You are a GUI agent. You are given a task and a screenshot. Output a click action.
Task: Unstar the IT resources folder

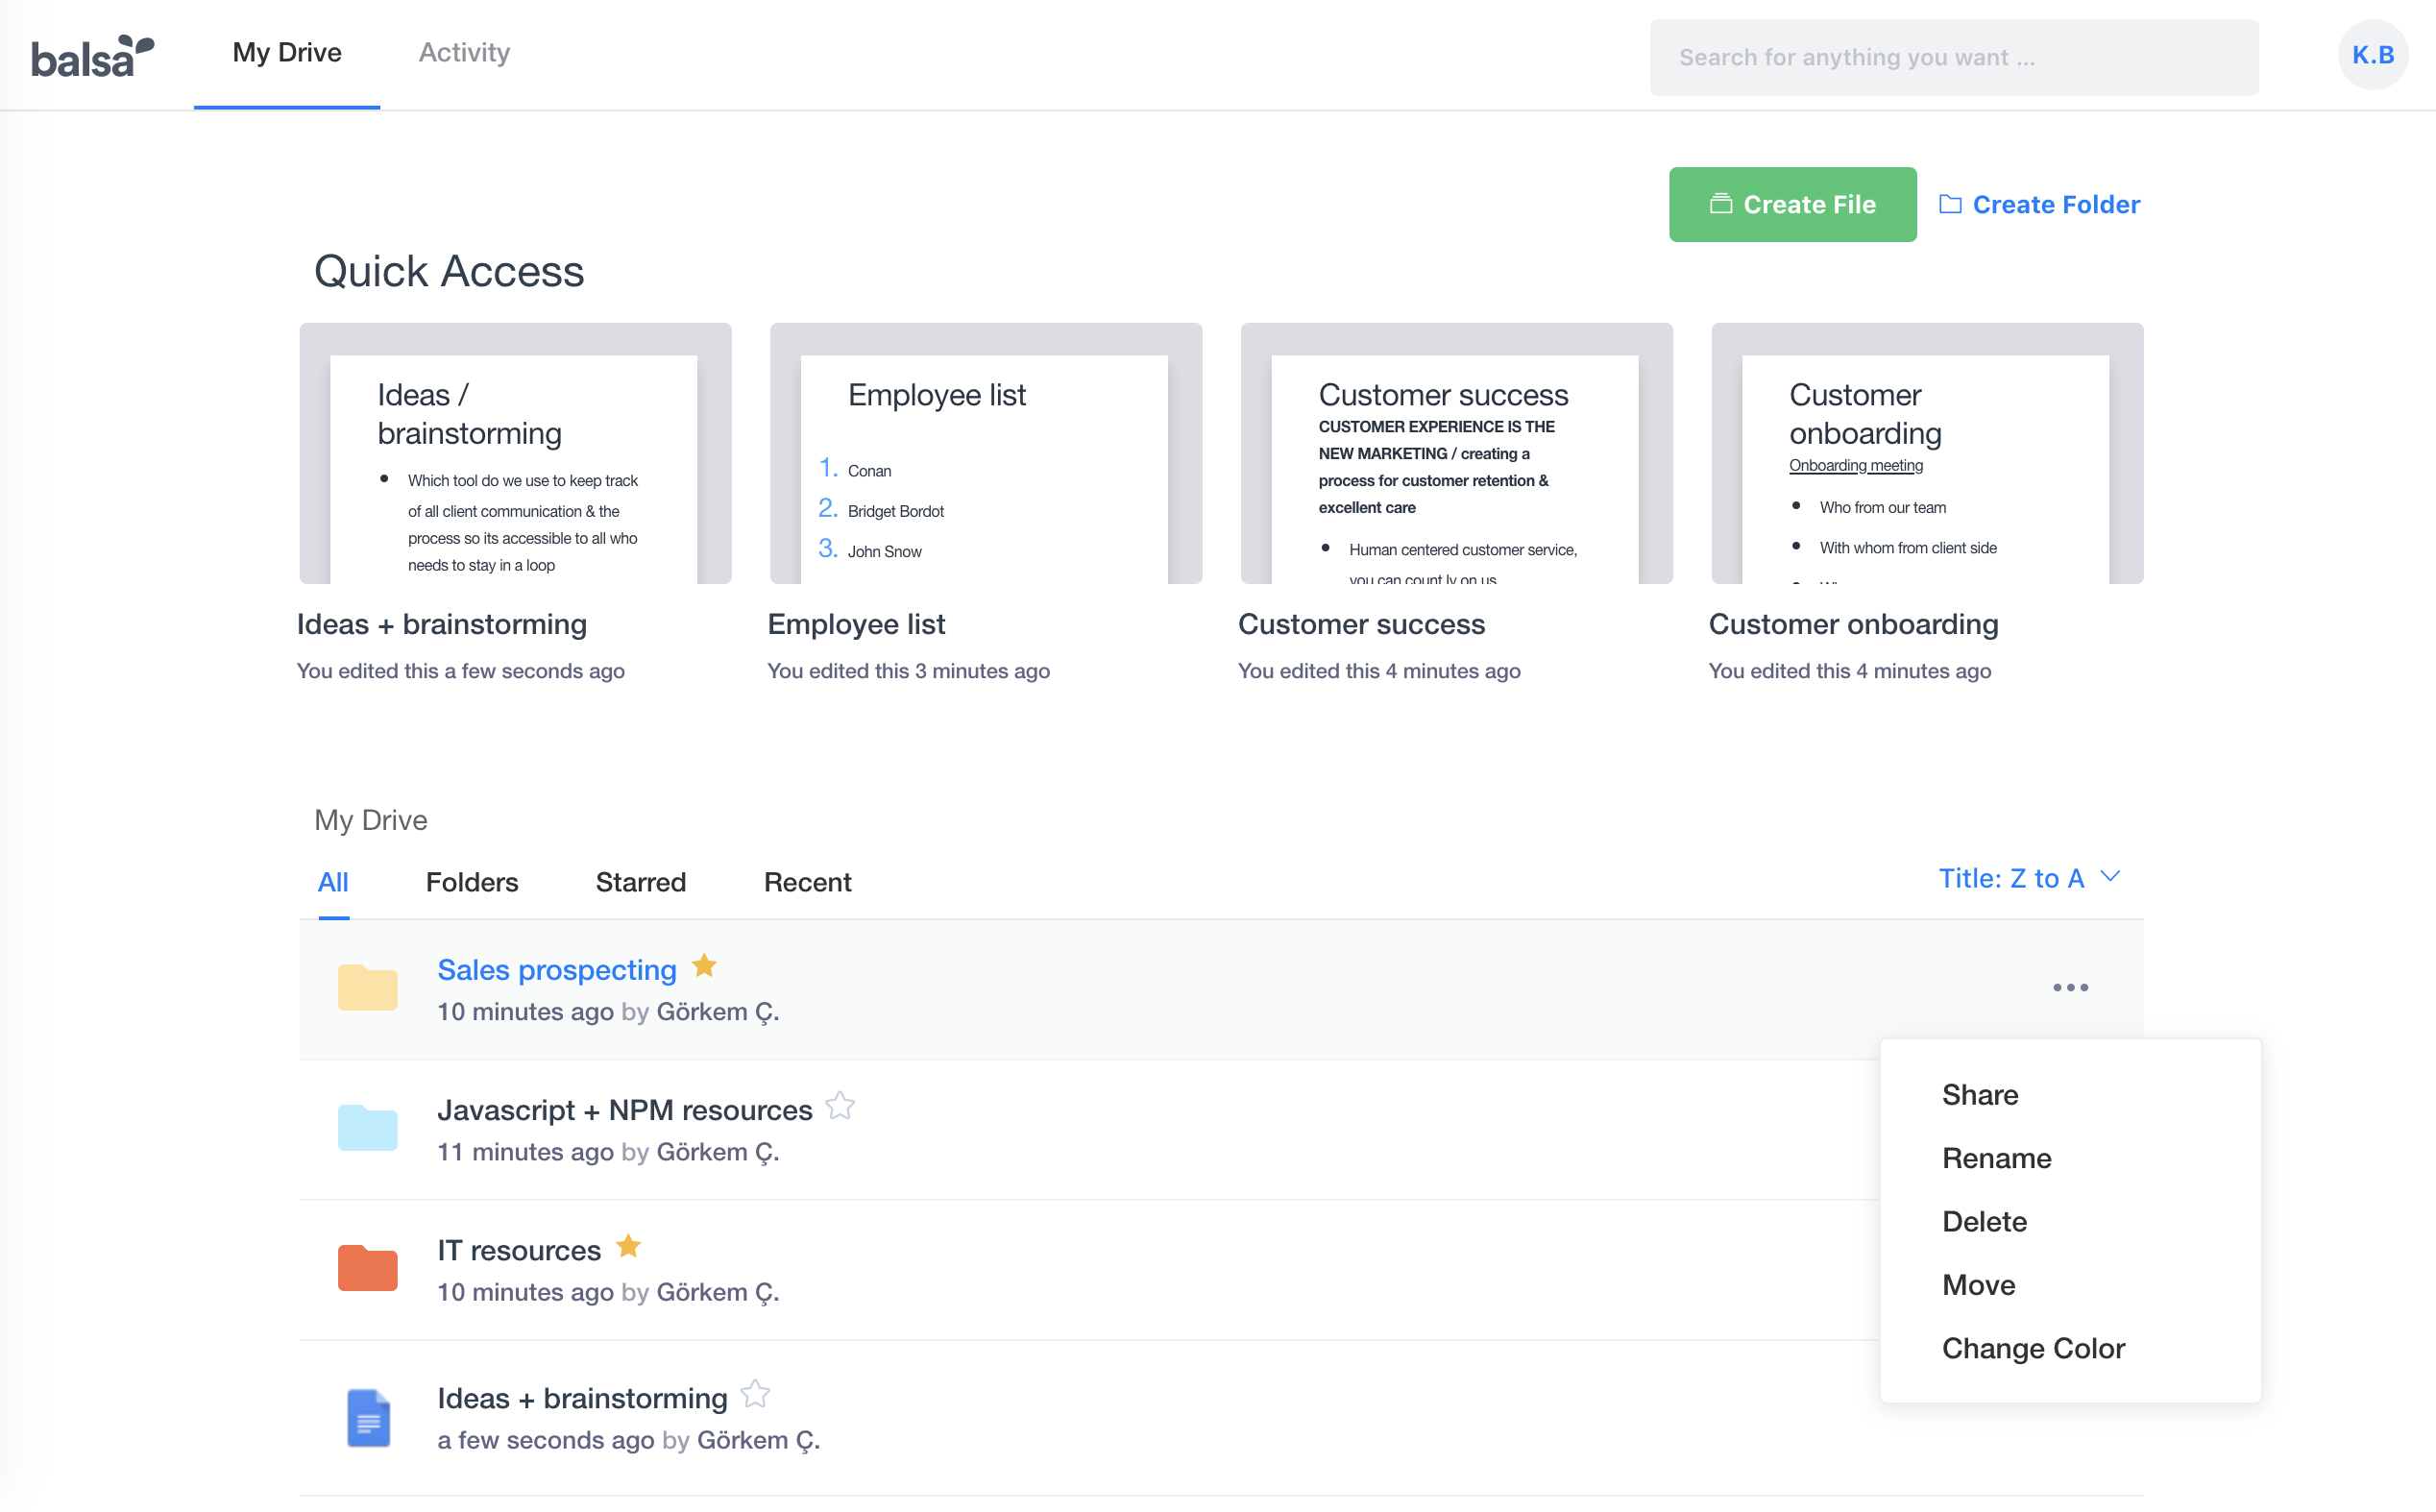click(x=628, y=1246)
